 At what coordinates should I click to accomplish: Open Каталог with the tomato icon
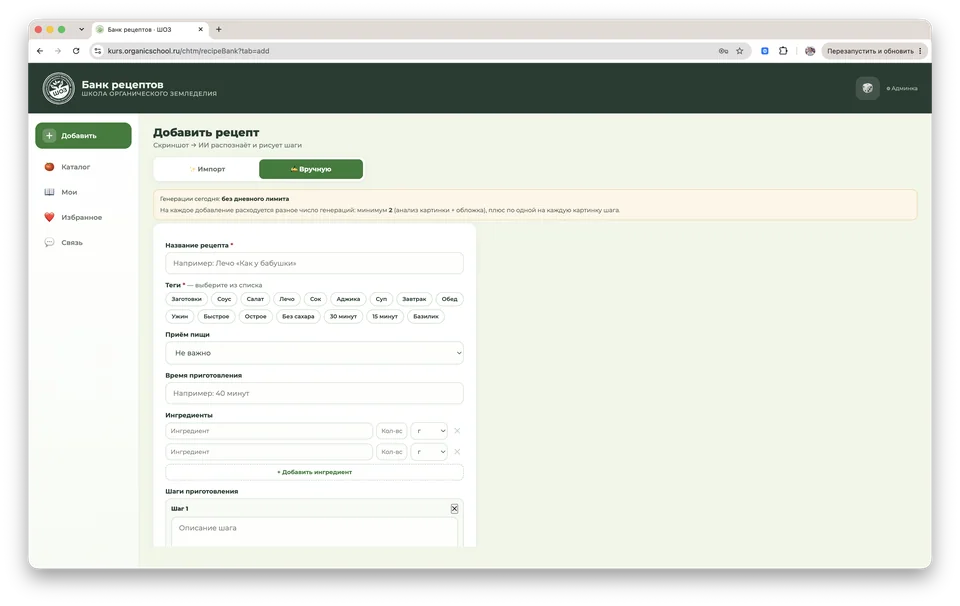coord(68,166)
